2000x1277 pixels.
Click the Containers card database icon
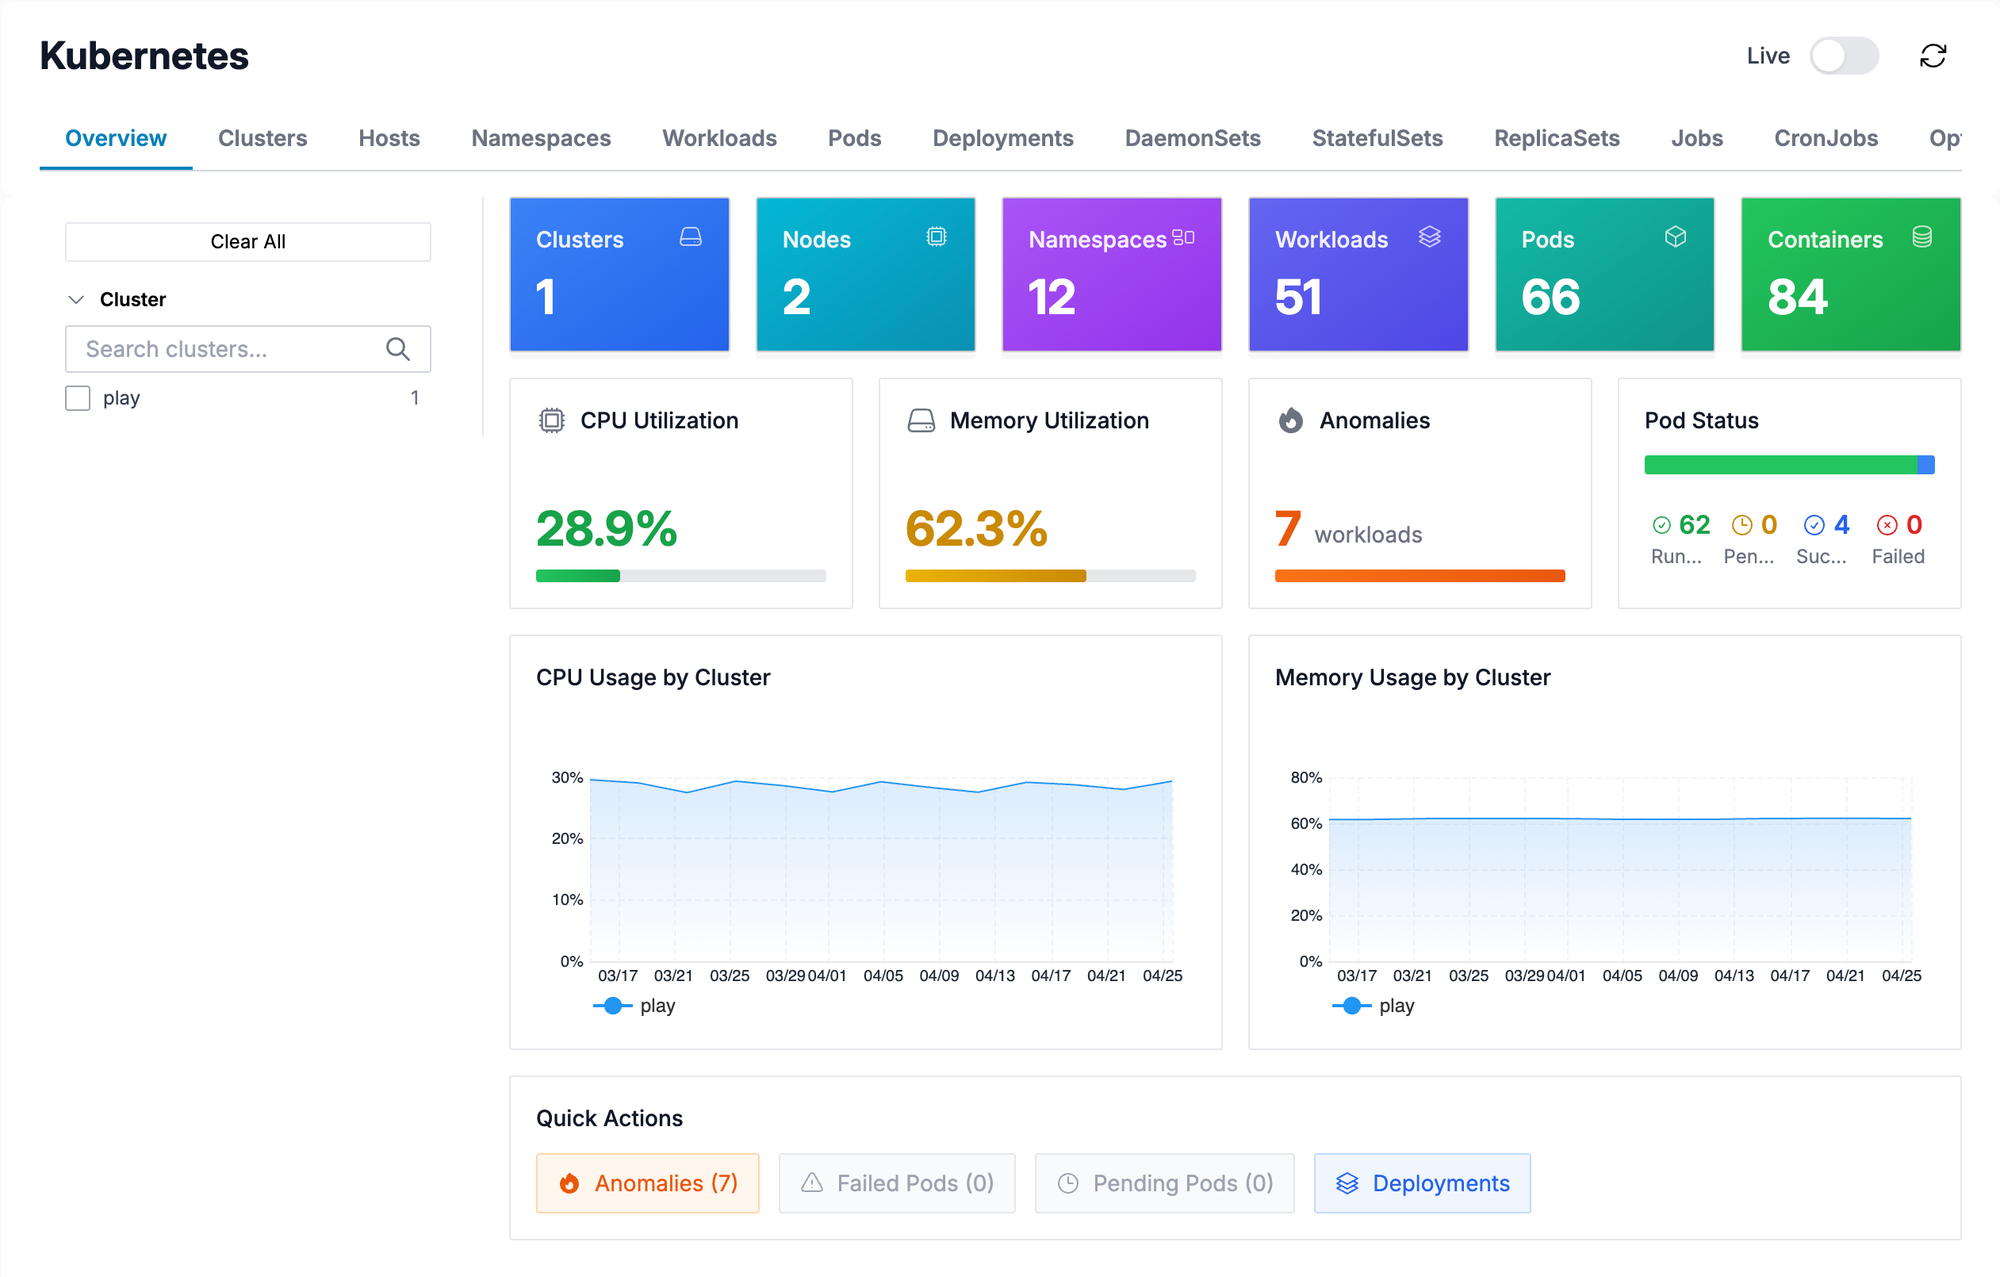(1921, 237)
